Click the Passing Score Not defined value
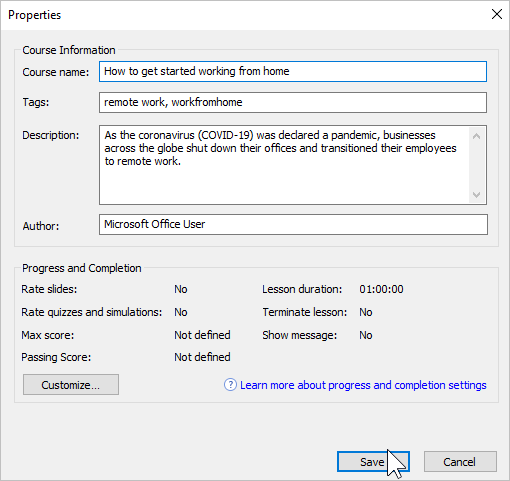This screenshot has width=510, height=481. [x=202, y=357]
